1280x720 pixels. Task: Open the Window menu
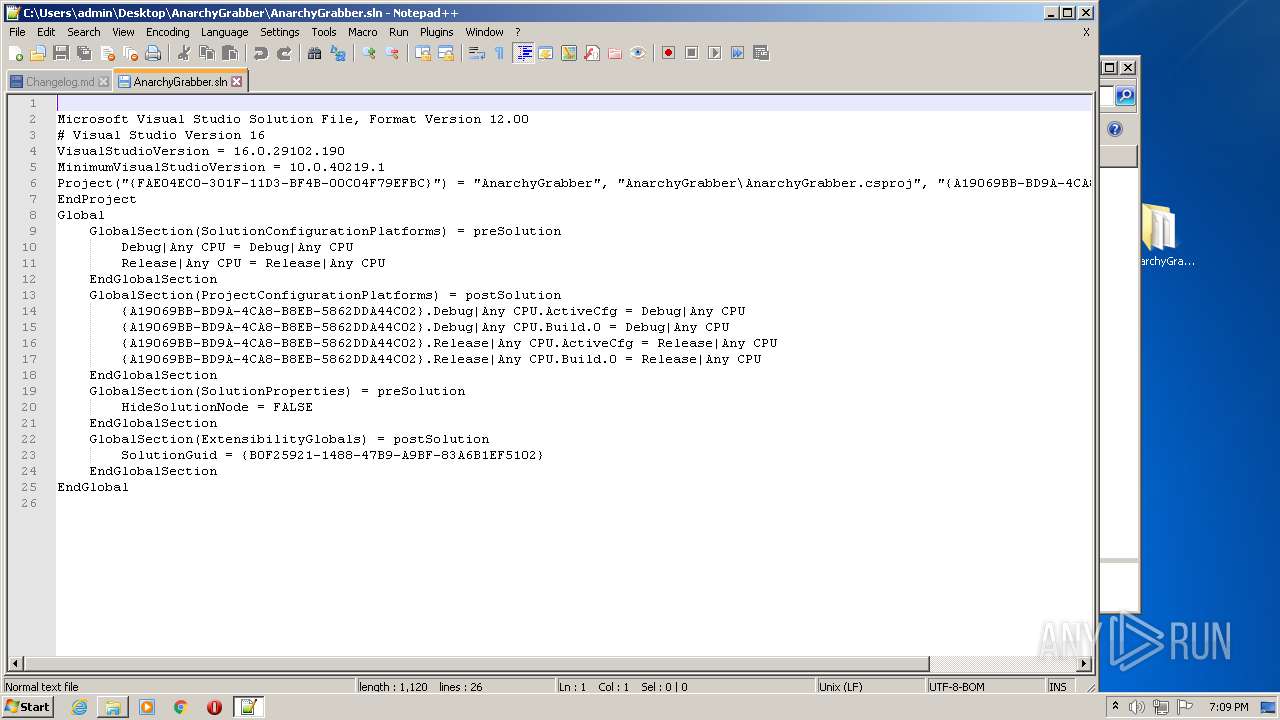(x=485, y=32)
